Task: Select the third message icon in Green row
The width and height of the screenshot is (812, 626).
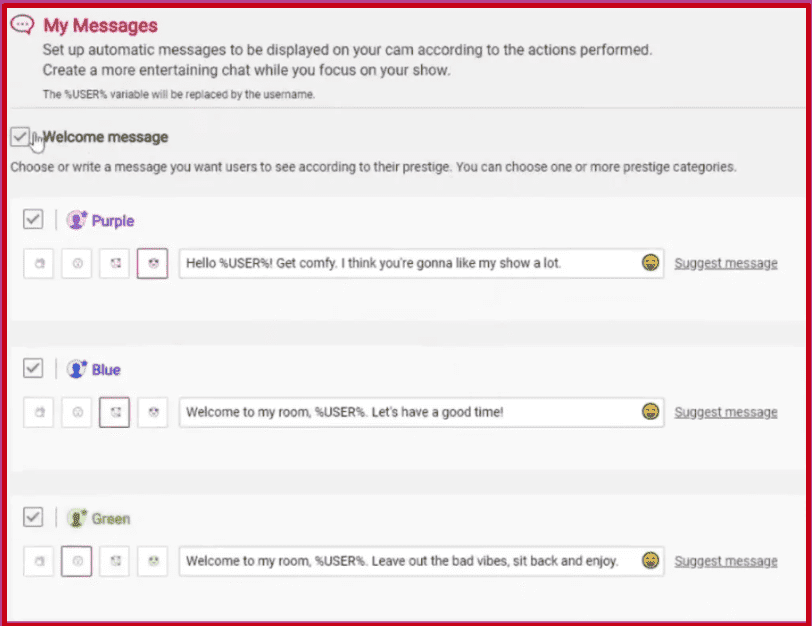Action: pyautogui.click(x=115, y=561)
